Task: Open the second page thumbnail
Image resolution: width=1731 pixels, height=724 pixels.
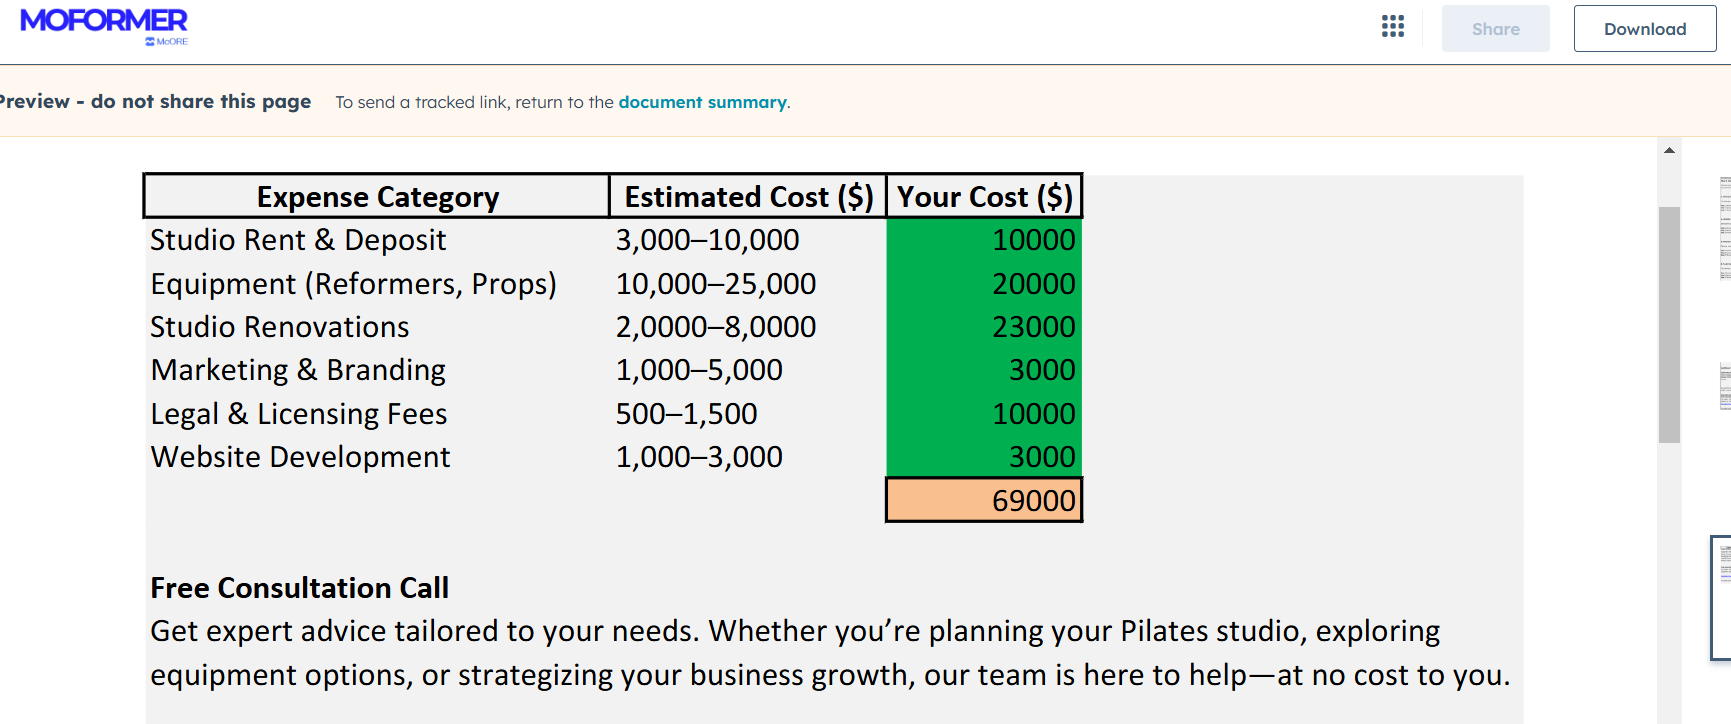Action: click(x=1725, y=386)
